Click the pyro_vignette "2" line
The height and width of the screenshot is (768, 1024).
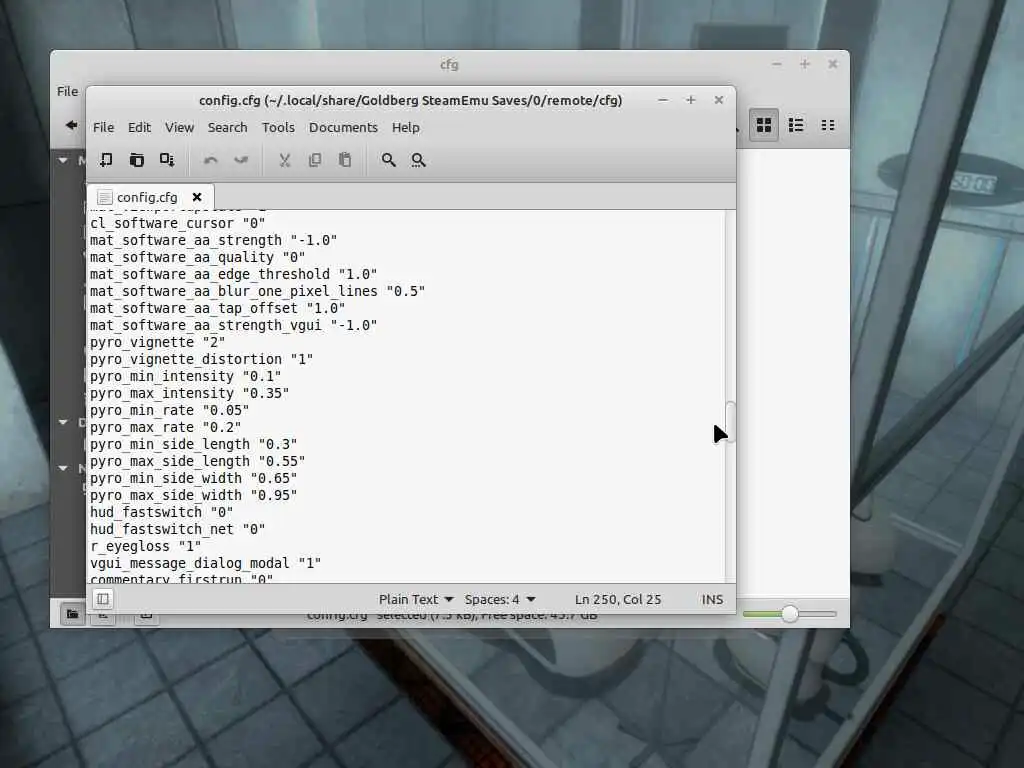click(x=157, y=342)
